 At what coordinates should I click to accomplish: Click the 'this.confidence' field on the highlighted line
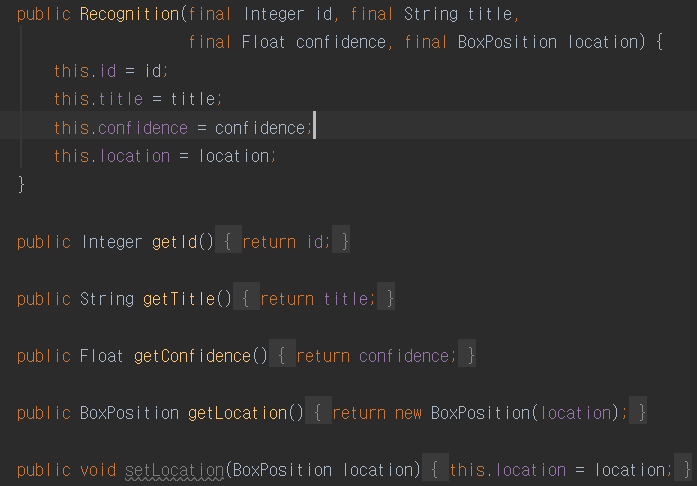(121, 128)
